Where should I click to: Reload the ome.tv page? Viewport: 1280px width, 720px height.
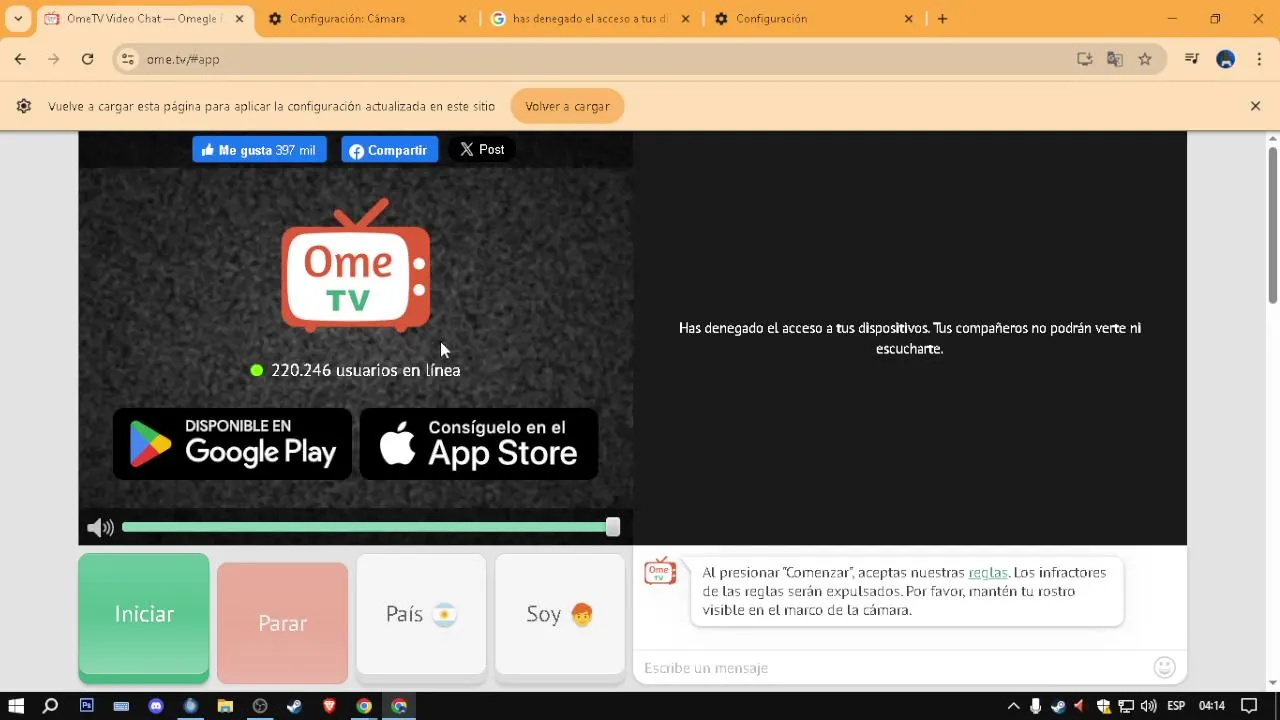[88, 59]
